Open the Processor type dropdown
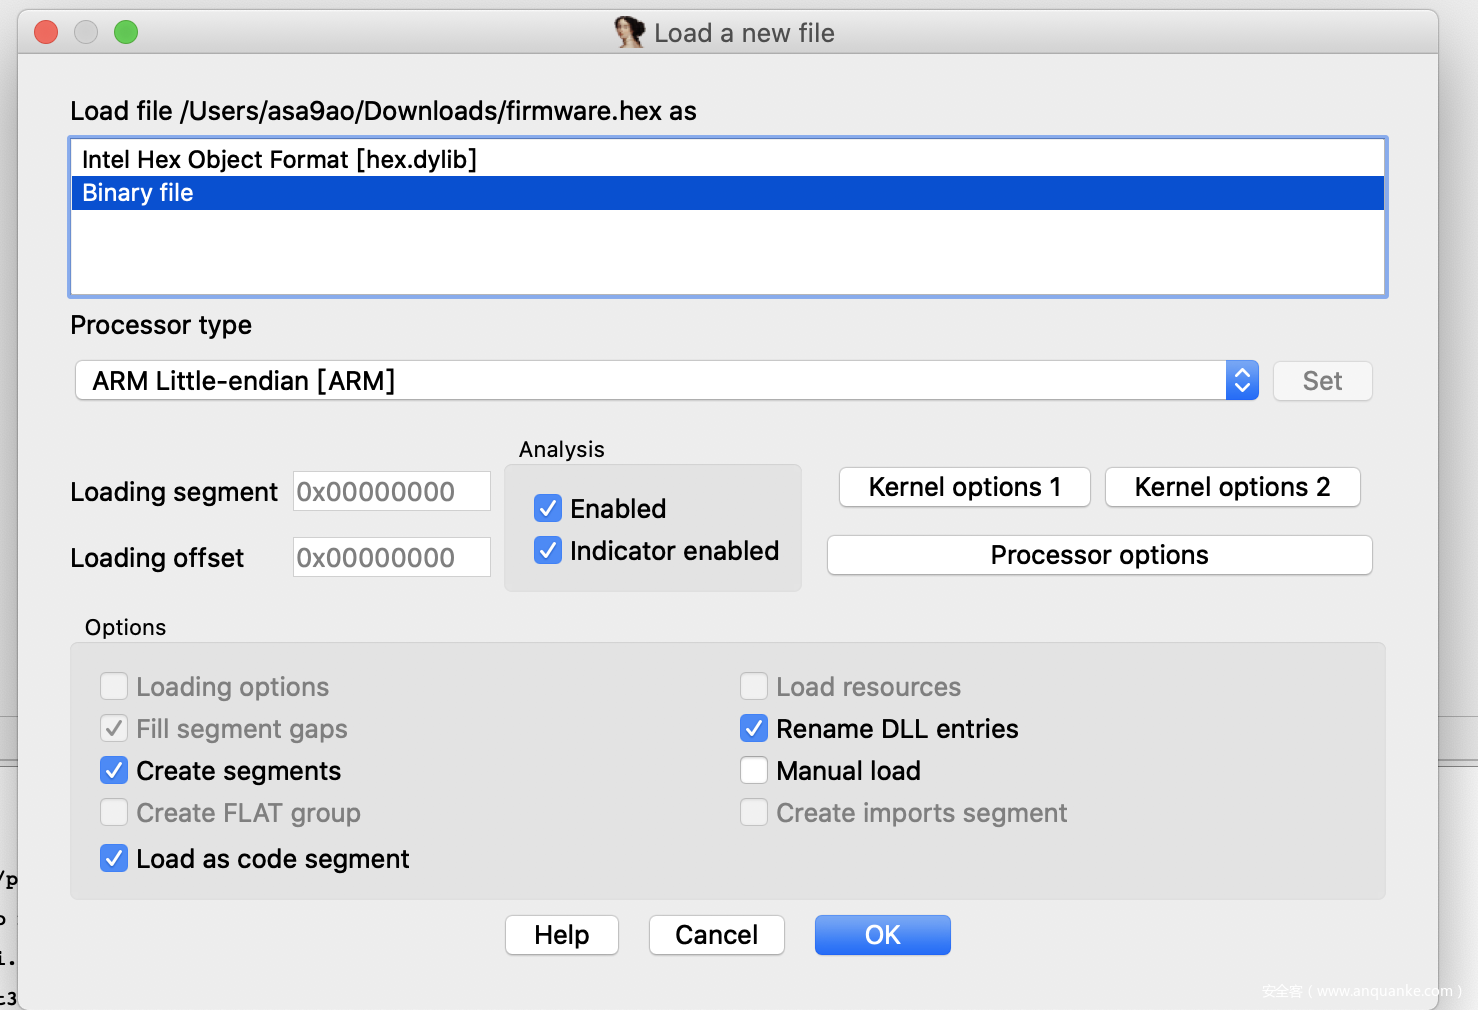Screen dimensions: 1478x1010 pos(1241,381)
